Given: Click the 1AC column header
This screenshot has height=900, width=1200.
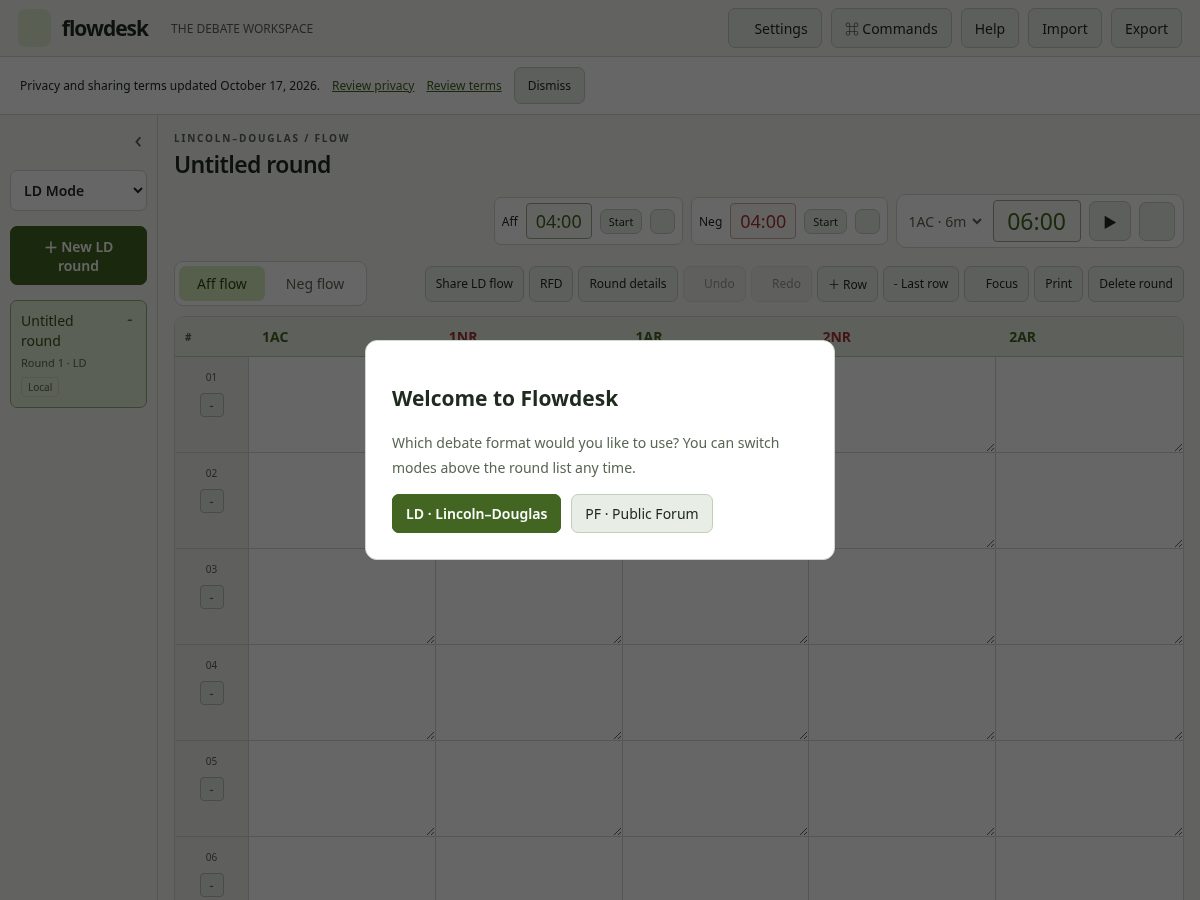Looking at the screenshot, I should [275, 337].
